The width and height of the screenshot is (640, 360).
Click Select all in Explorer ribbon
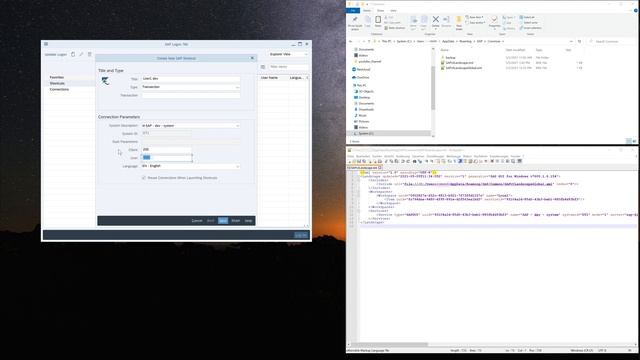click(527, 17)
